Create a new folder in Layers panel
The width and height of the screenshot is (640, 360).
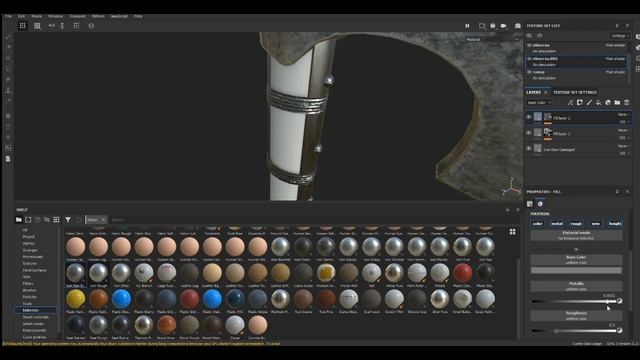click(617, 102)
